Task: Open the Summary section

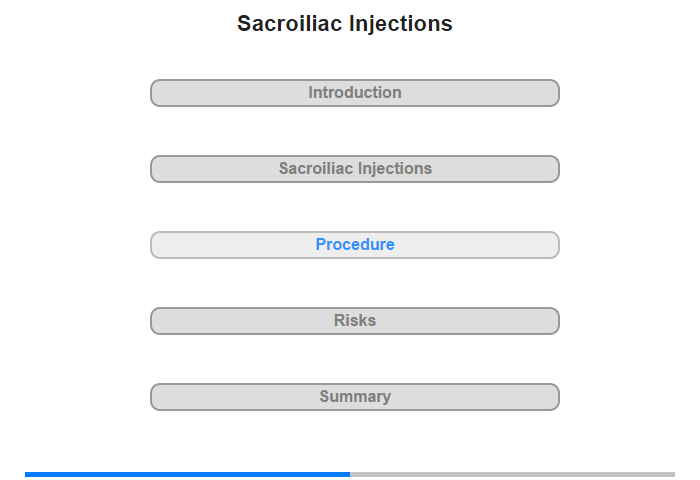Action: (x=354, y=397)
